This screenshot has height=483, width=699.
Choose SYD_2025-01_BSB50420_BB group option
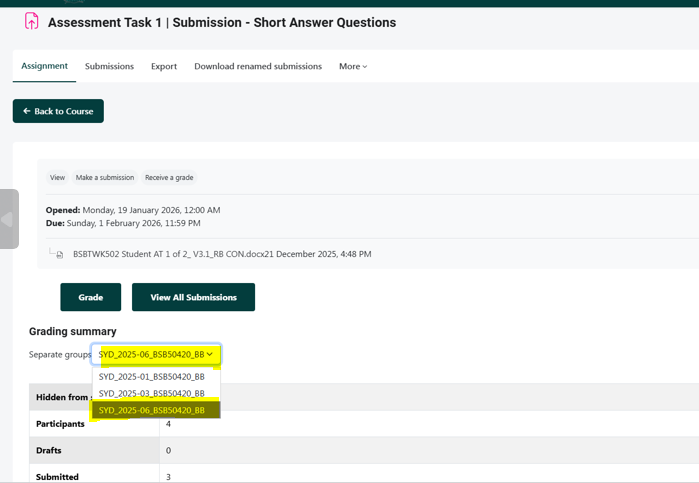(x=152, y=377)
